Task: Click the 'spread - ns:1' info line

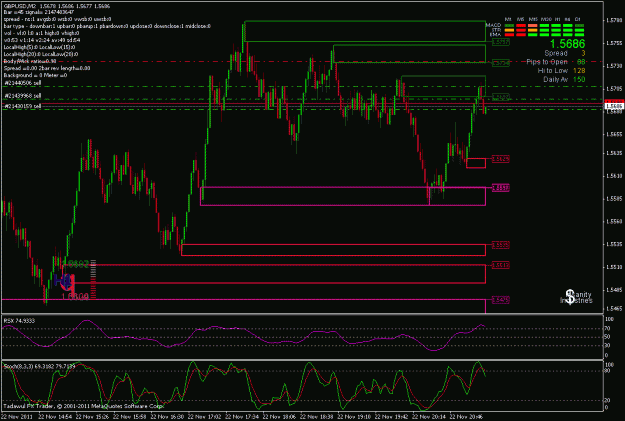Action: click(57, 19)
